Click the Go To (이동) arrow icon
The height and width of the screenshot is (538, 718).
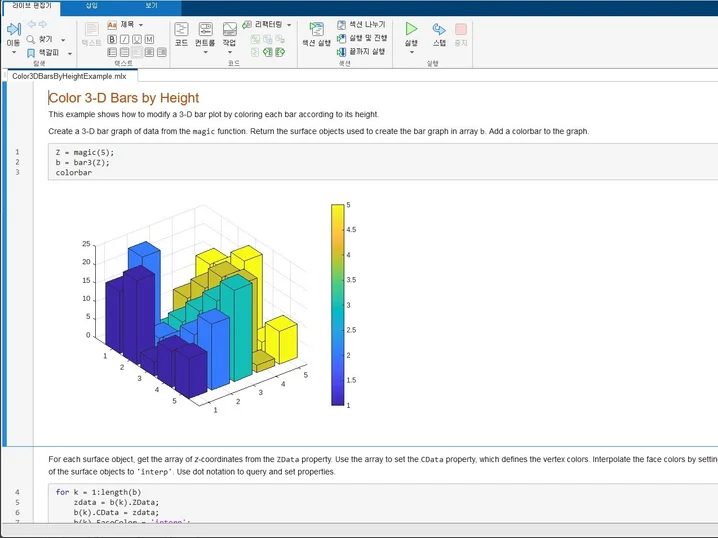(13, 30)
